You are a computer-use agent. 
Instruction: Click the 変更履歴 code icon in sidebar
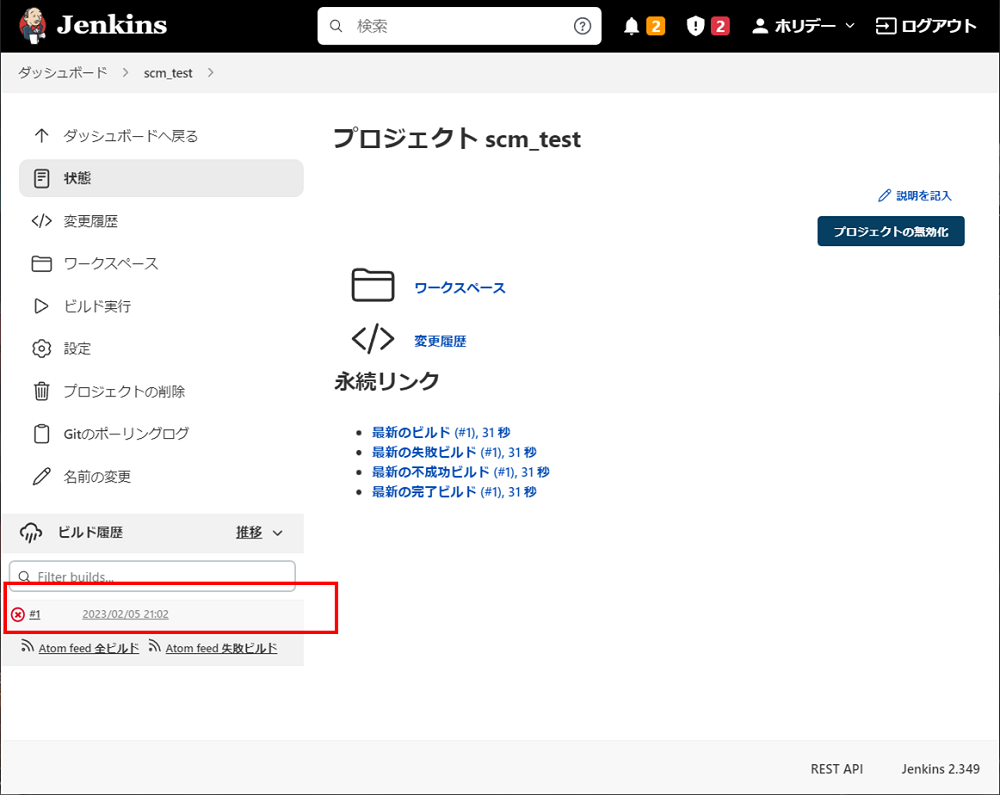pyautogui.click(x=41, y=221)
